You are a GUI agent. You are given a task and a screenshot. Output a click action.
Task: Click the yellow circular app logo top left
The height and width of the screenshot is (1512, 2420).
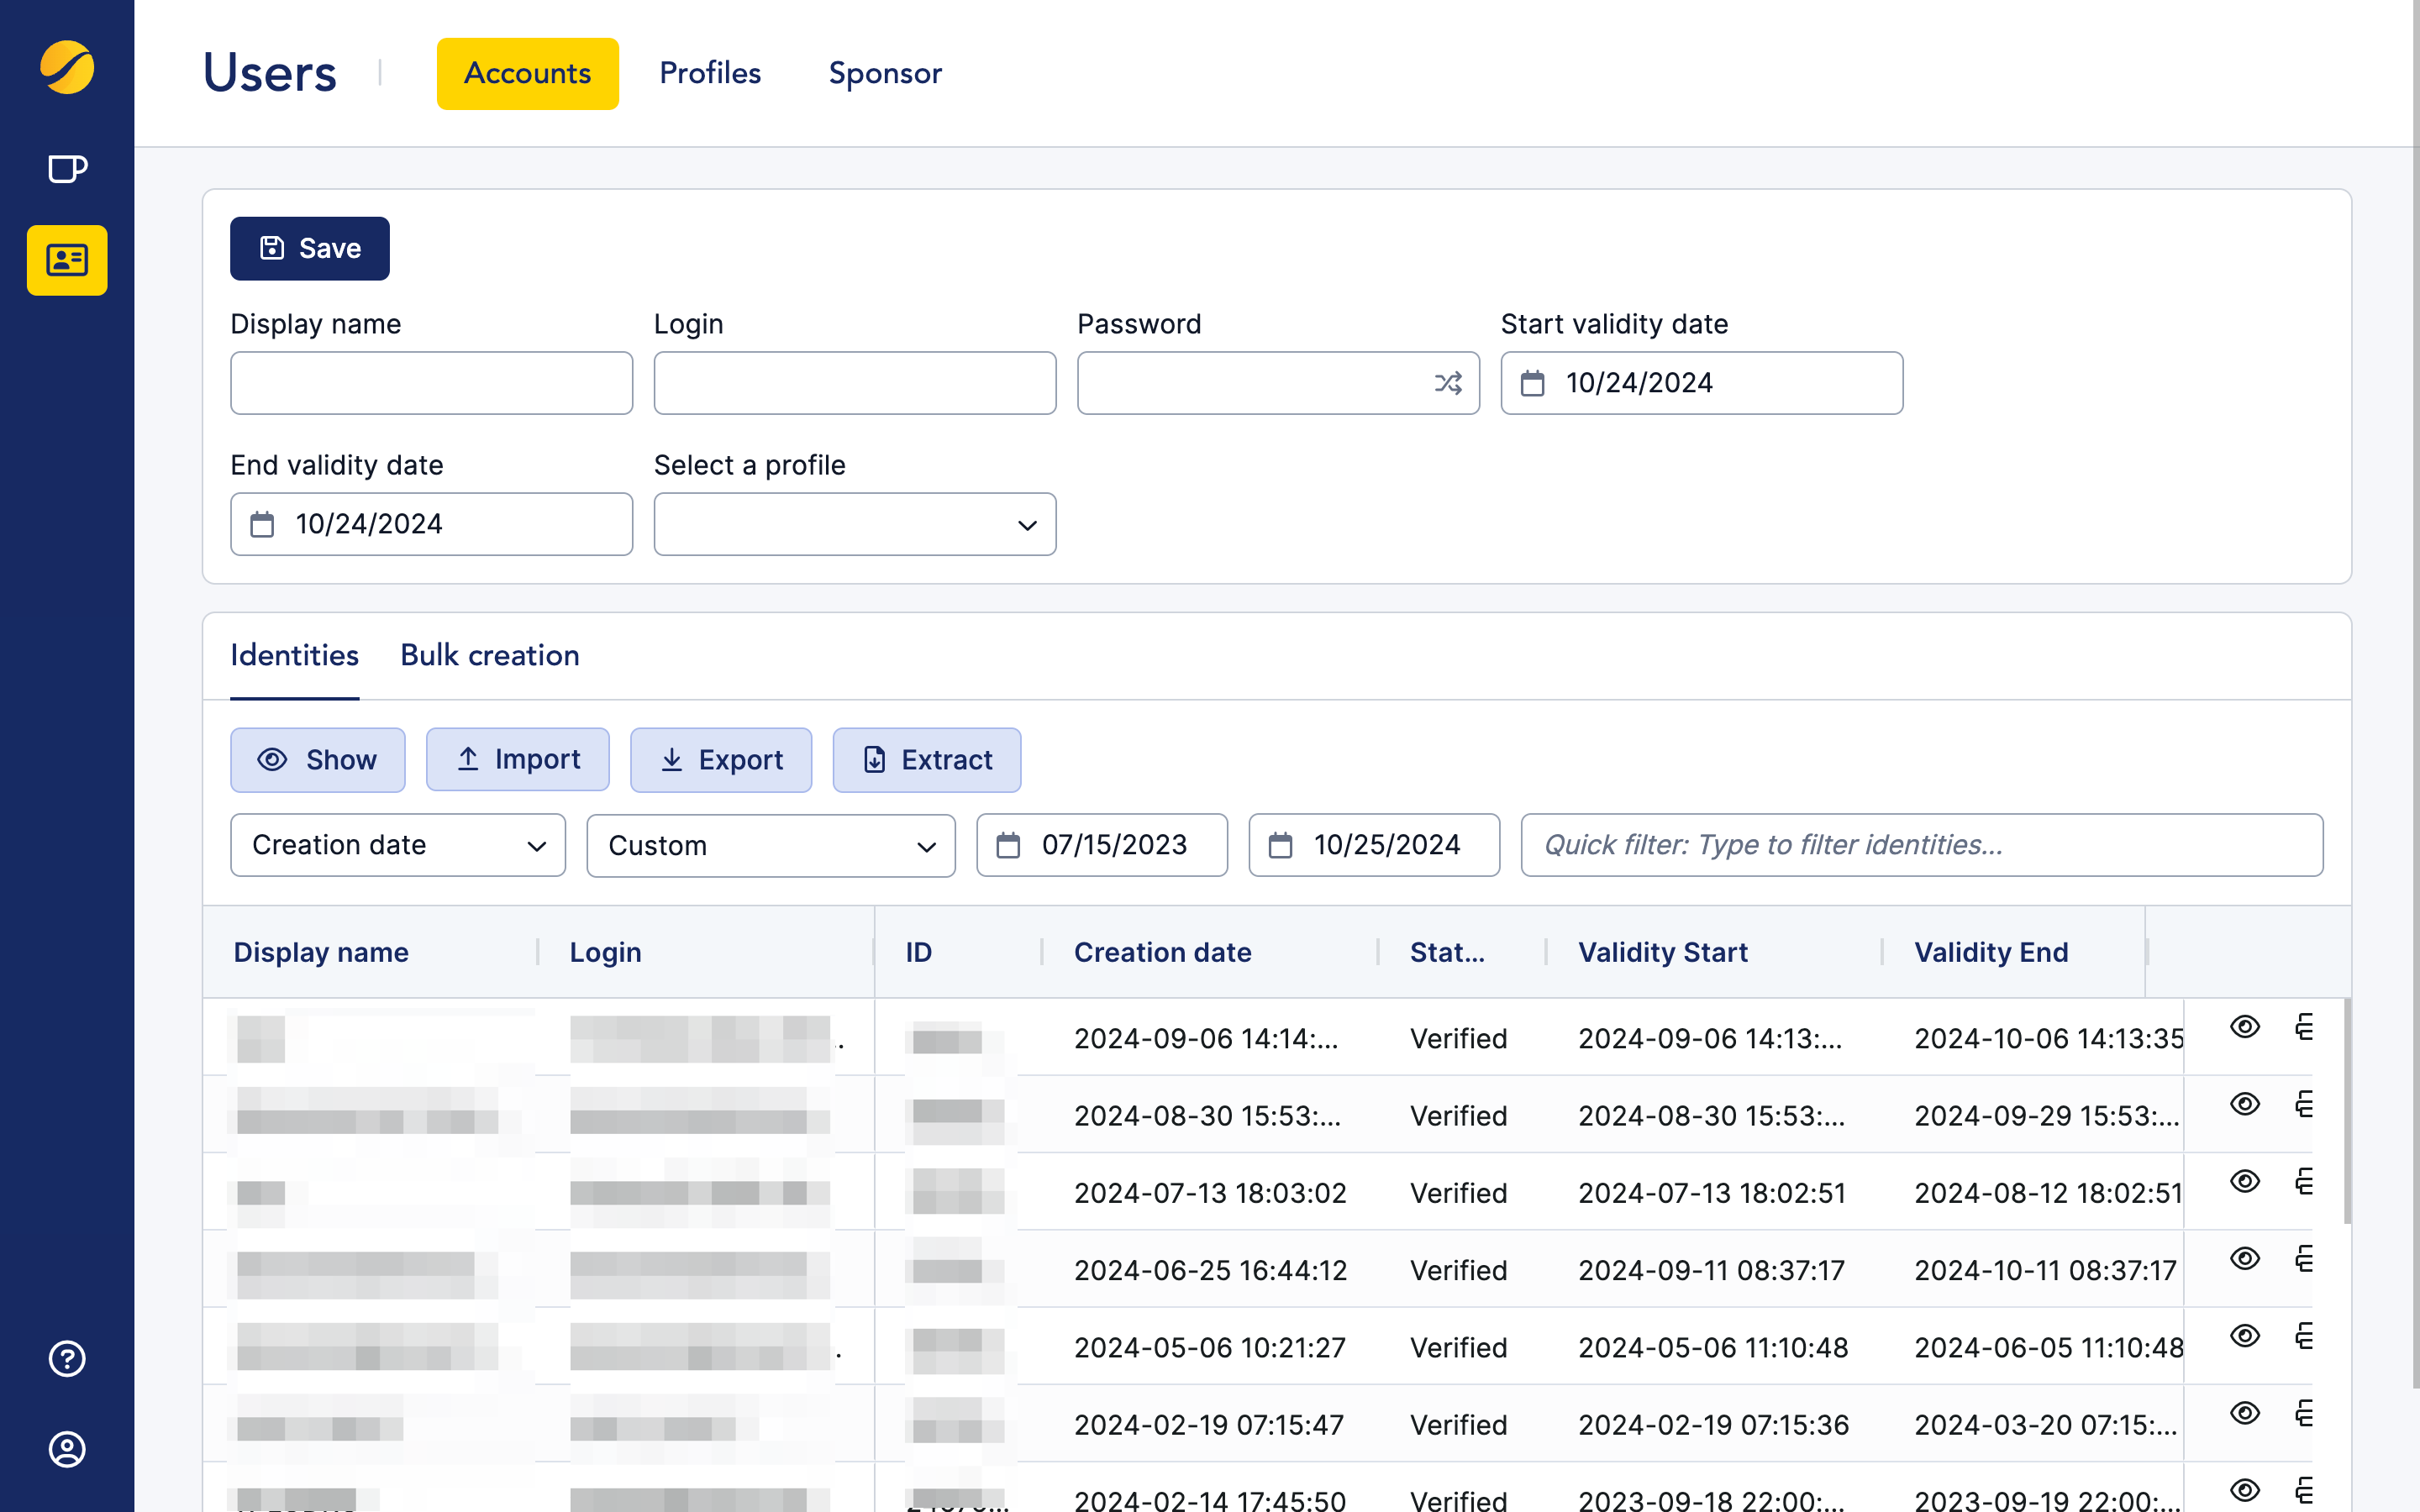[x=66, y=69]
